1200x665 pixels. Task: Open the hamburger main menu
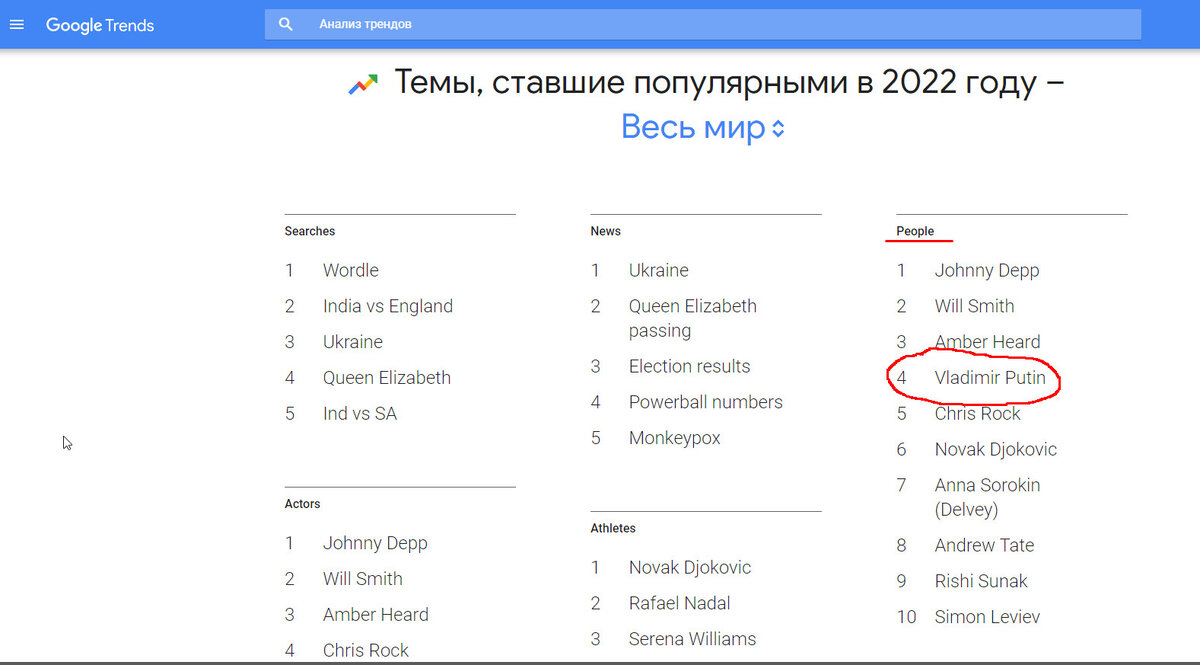pos(16,25)
